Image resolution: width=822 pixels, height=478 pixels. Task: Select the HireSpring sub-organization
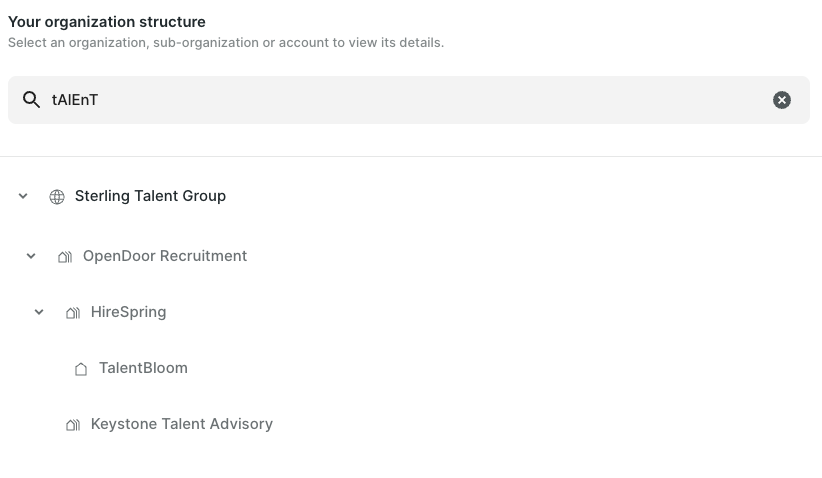pos(128,312)
